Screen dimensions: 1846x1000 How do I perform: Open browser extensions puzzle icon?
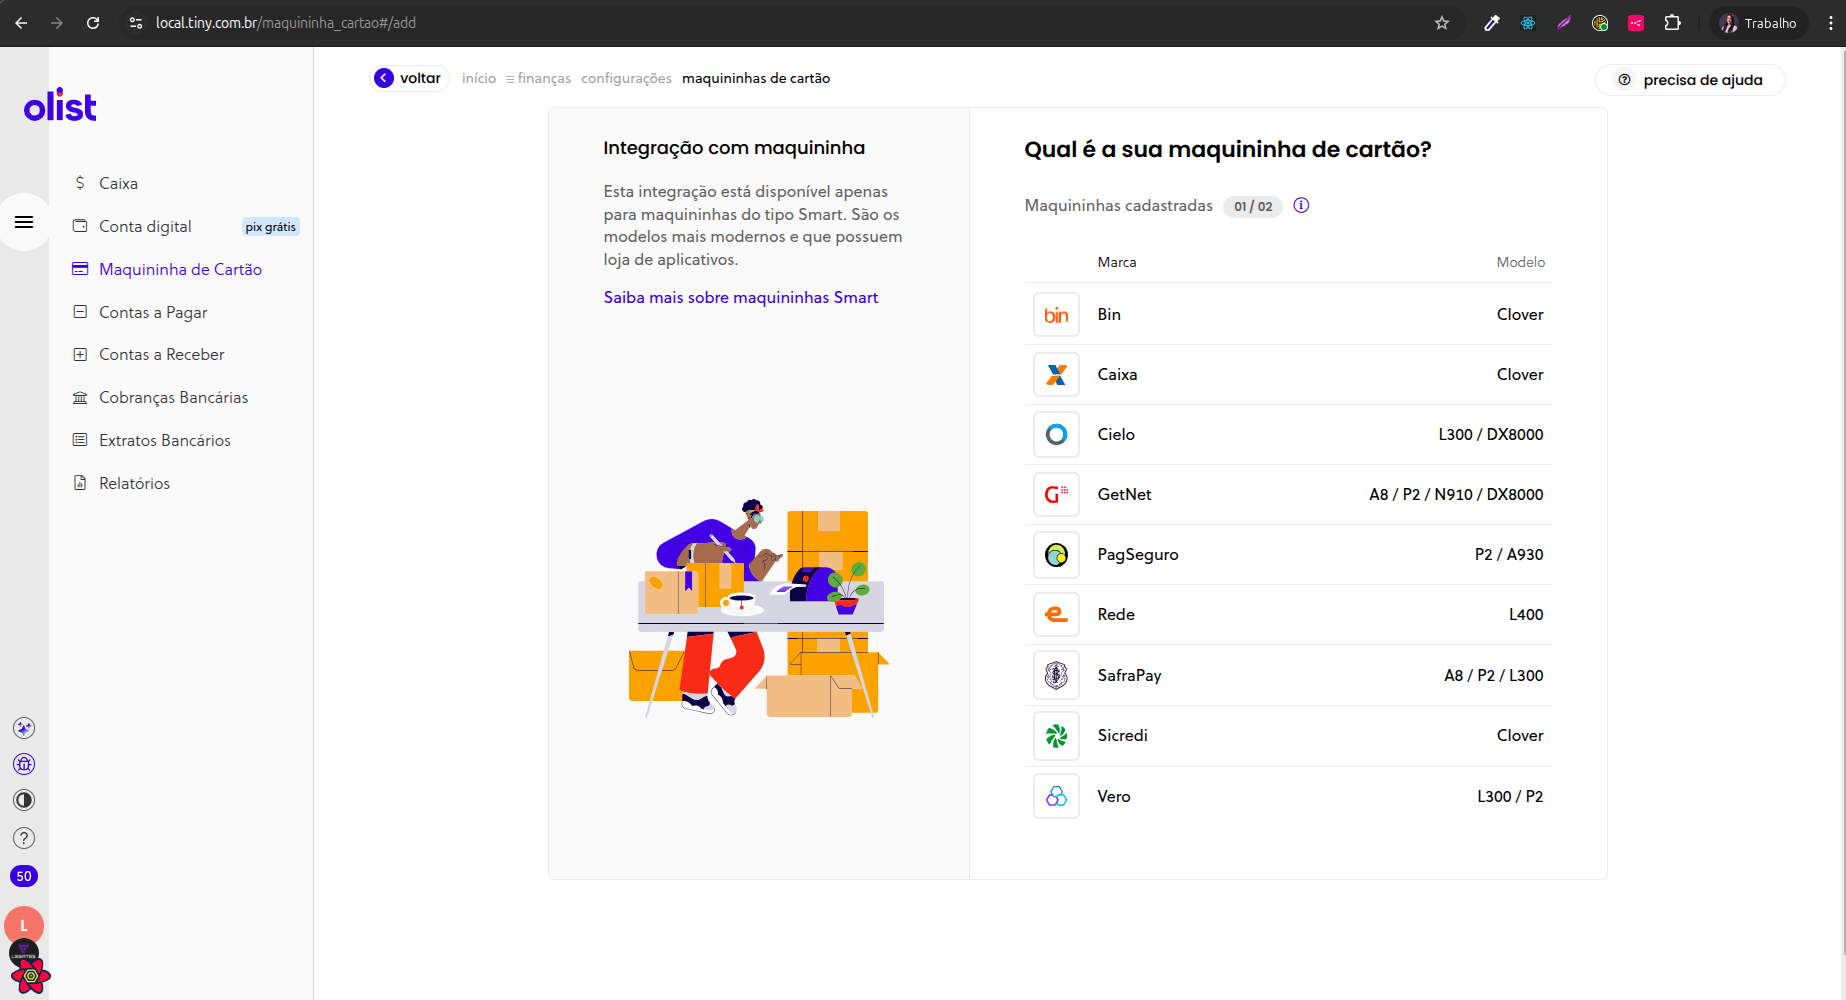pyautogui.click(x=1672, y=23)
